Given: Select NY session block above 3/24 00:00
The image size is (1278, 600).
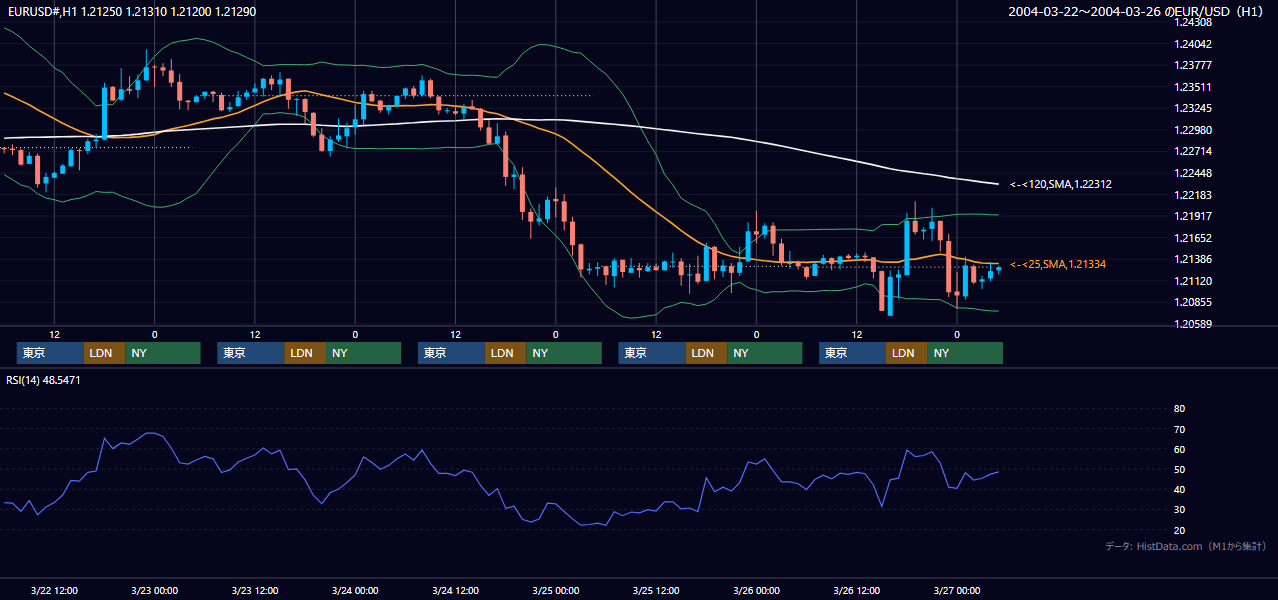Looking at the screenshot, I should pyautogui.click(x=363, y=353).
